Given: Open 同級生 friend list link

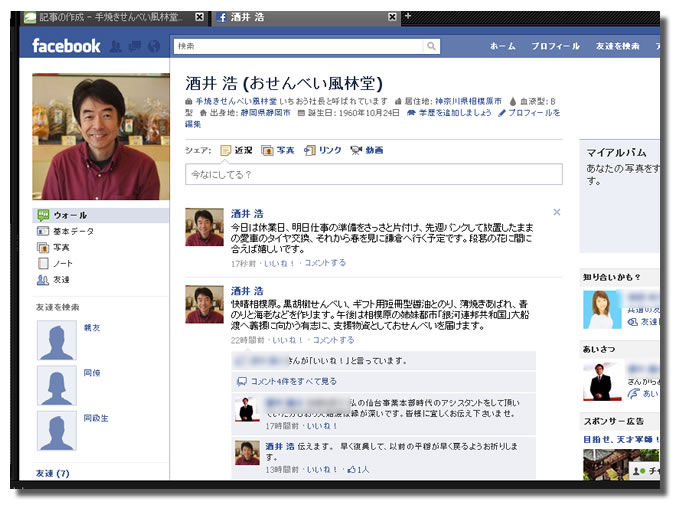Looking at the screenshot, I should (x=96, y=418).
